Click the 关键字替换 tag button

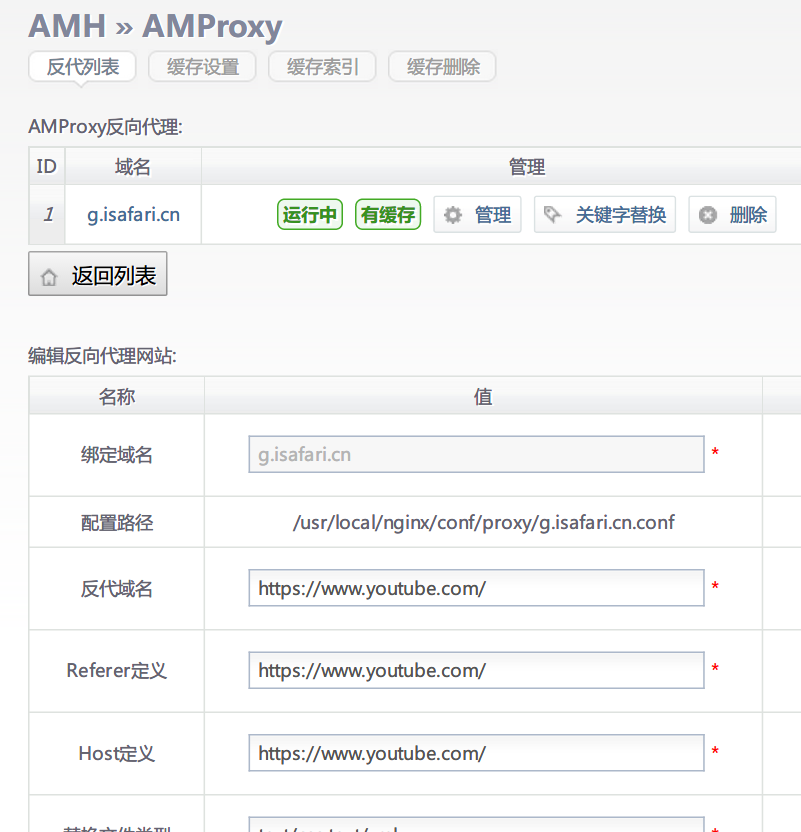[x=605, y=215]
